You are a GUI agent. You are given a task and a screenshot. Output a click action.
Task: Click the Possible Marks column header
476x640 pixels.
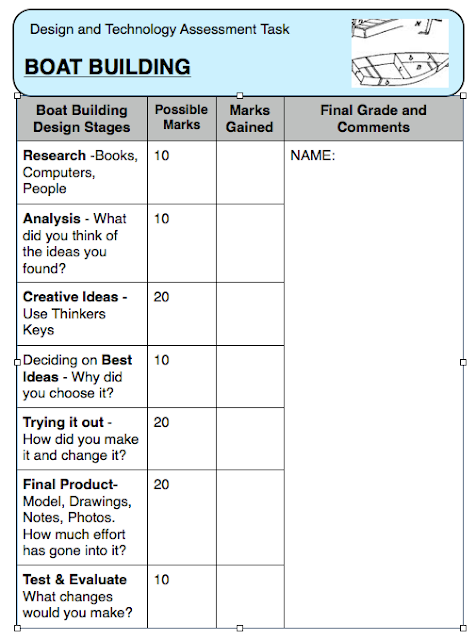click(x=182, y=118)
